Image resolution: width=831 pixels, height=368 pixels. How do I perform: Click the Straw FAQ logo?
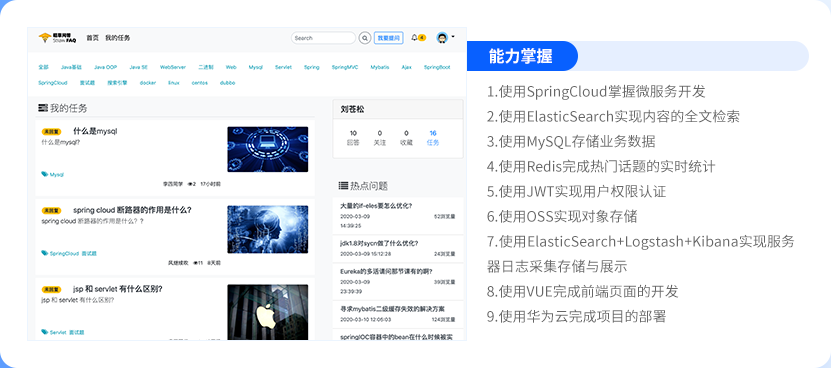[57, 38]
